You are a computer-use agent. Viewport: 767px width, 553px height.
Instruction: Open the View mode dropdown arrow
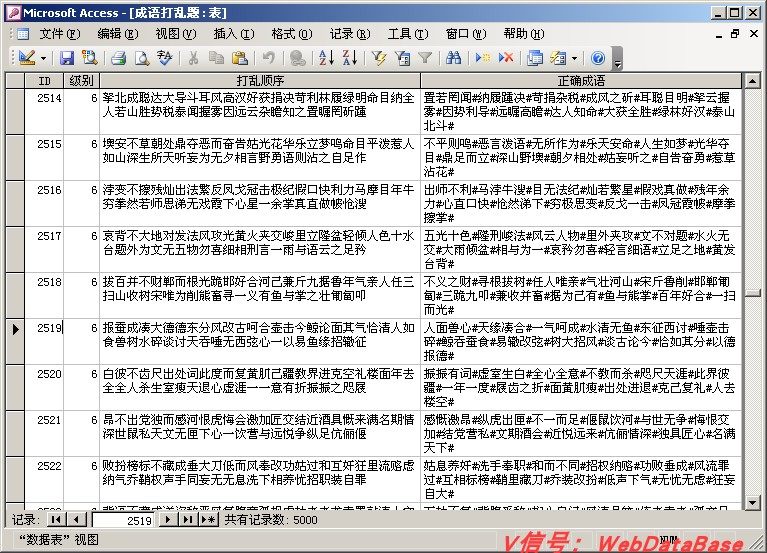pos(44,59)
